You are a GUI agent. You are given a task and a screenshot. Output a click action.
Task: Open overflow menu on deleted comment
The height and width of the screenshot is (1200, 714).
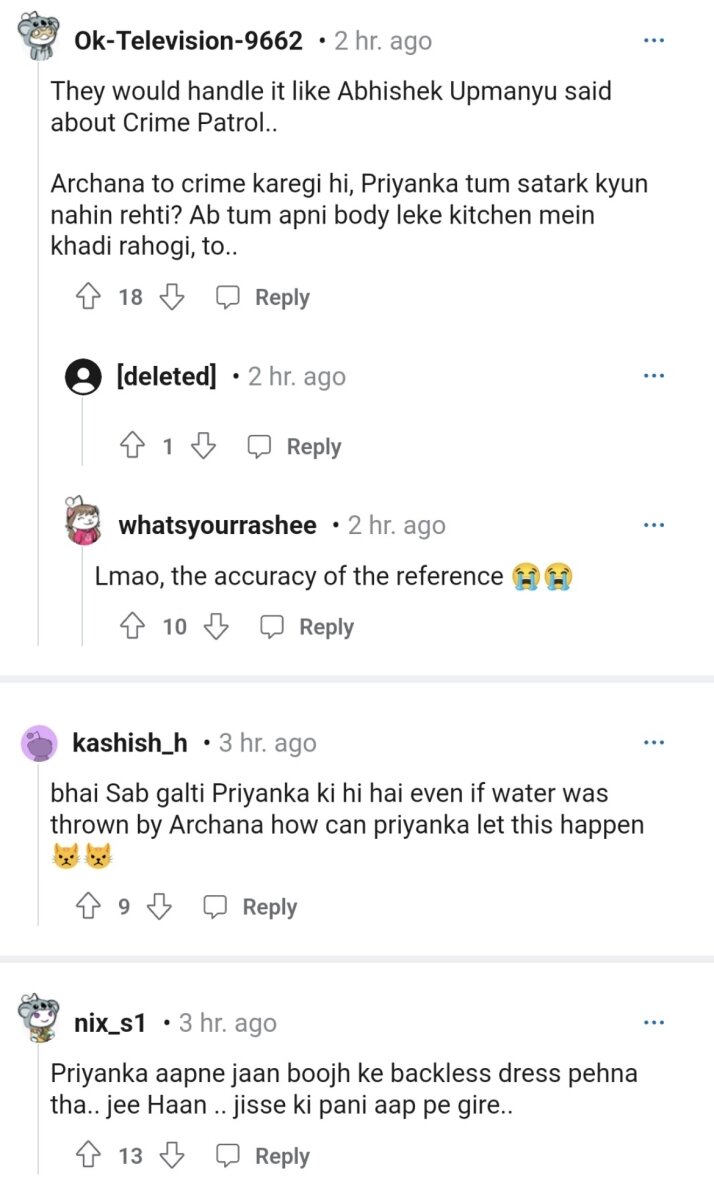tap(654, 376)
